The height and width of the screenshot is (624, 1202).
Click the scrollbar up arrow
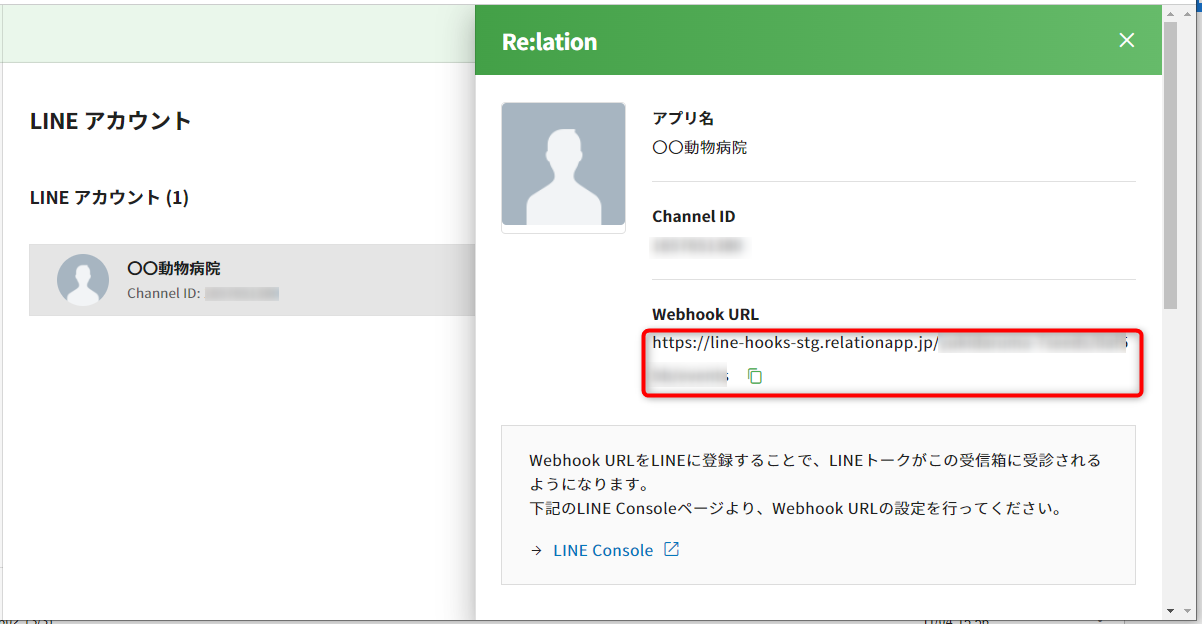[x=1171, y=12]
